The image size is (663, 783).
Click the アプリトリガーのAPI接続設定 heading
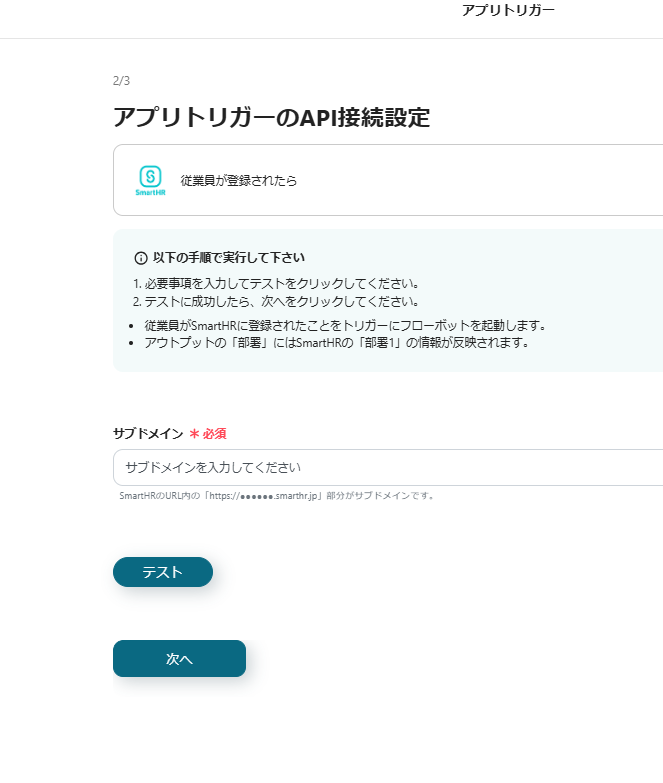tap(271, 117)
